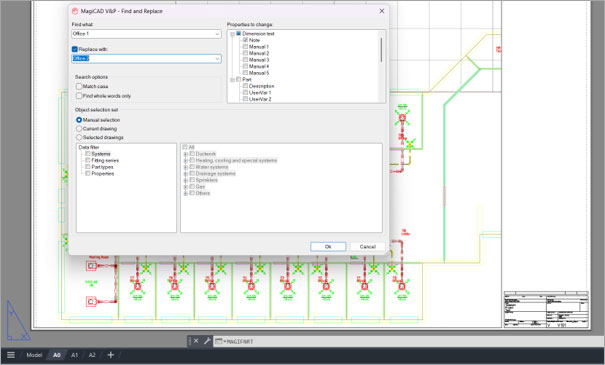Switch to the Model tab
Screen dimensions: 605x365
[34, 355]
